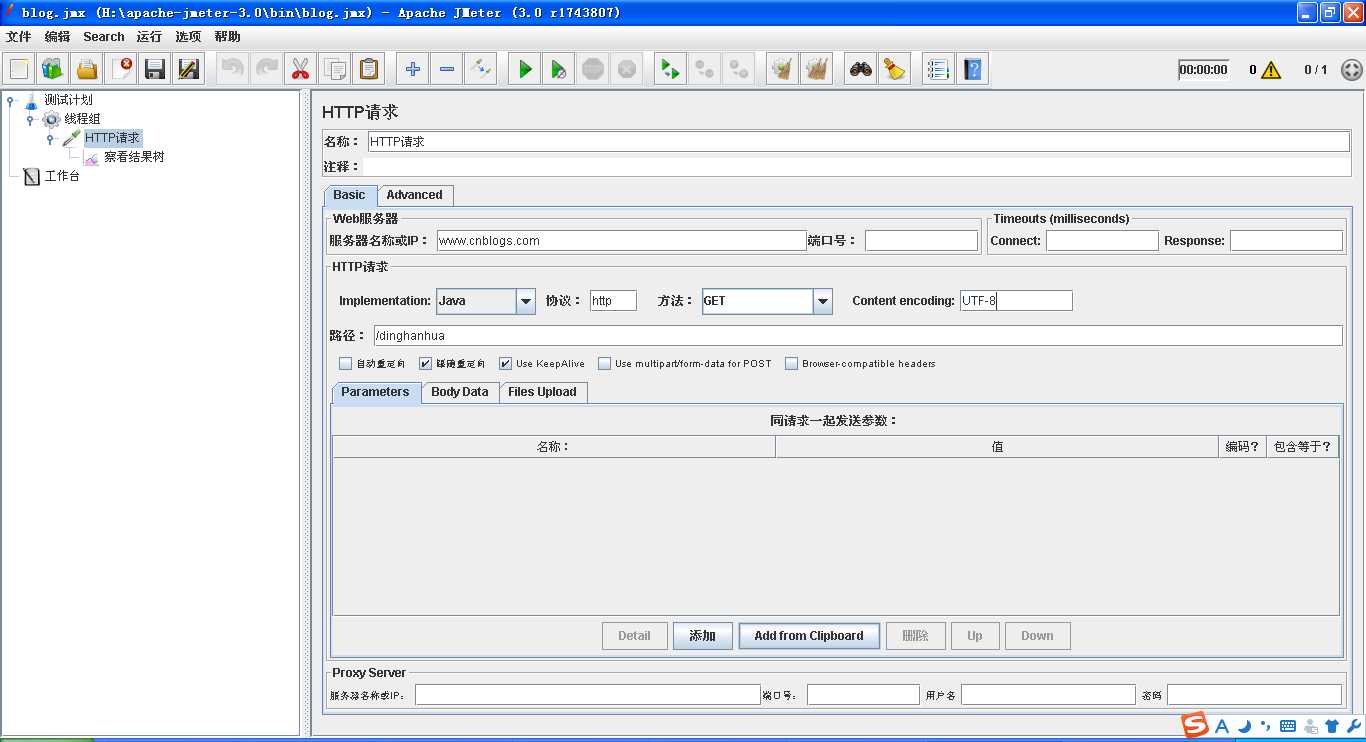1366x742 pixels.
Task: Open 选项 menu
Action: (188, 37)
